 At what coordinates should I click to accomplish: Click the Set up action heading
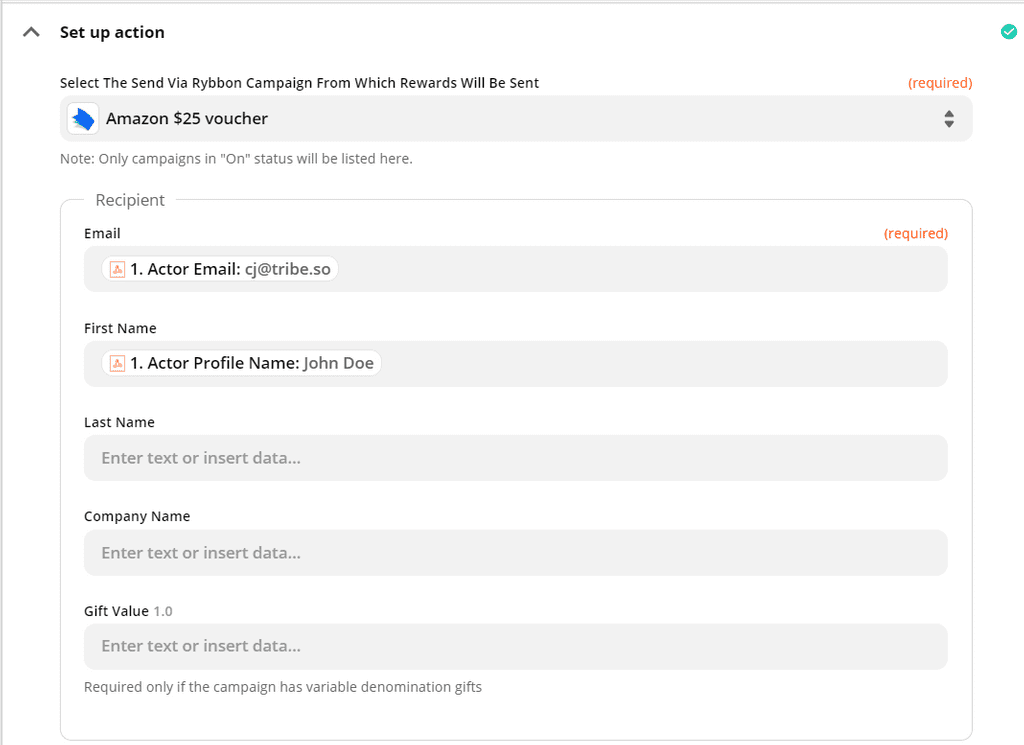(112, 32)
